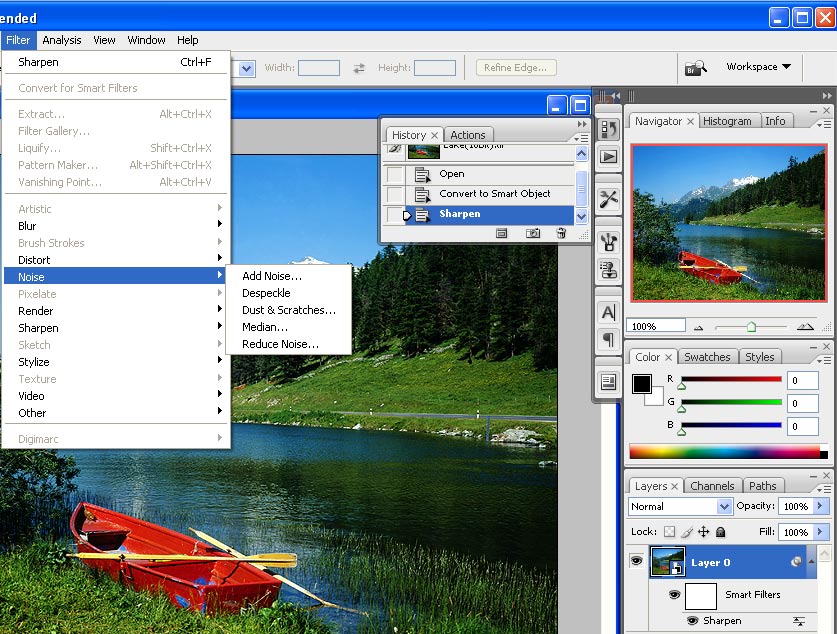Screen dimensions: 837x634
Task: Select Dust & Scratches… filter
Action: pyautogui.click(x=288, y=310)
